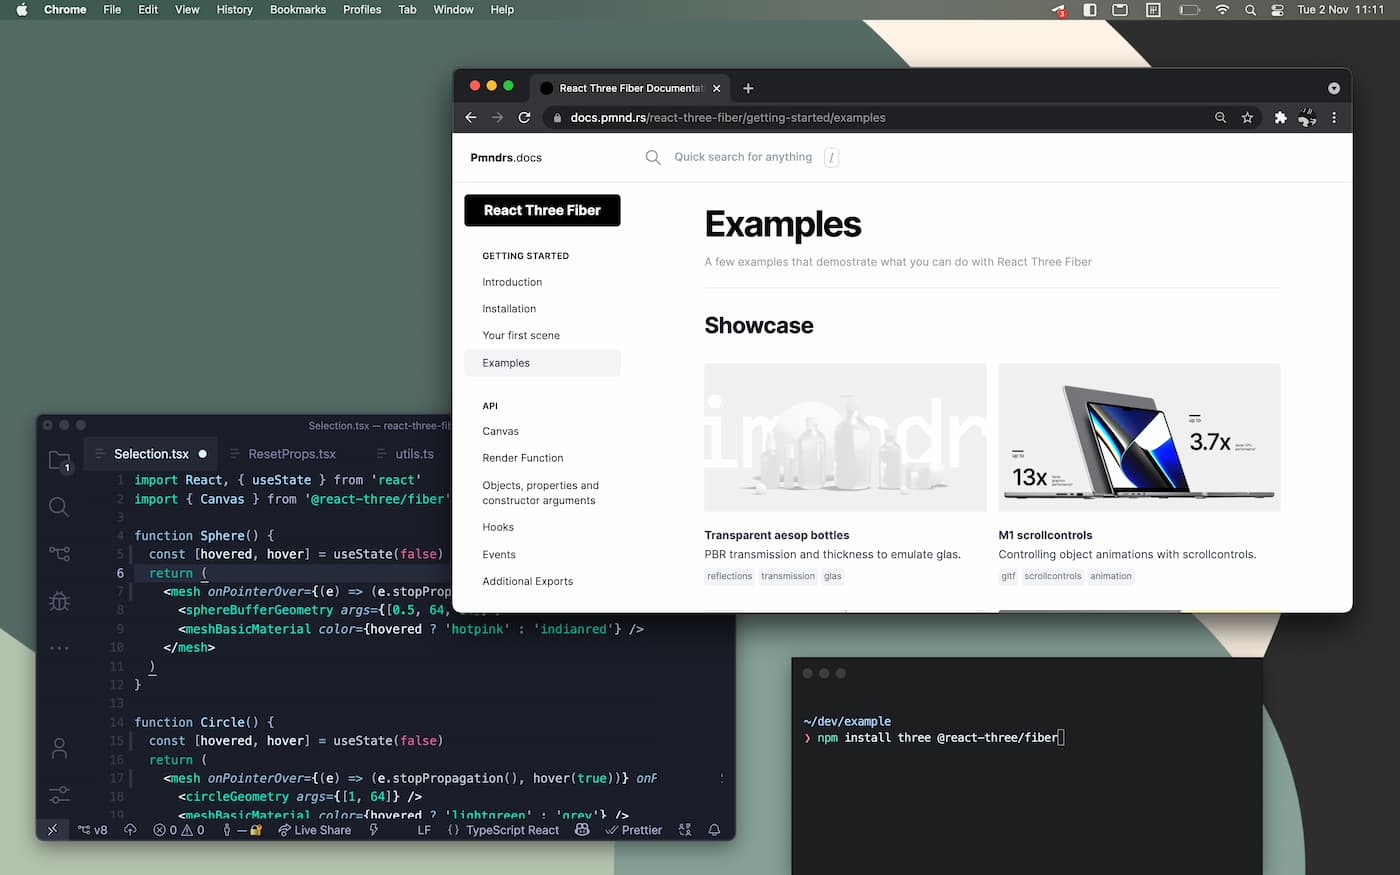Open Your first scene docs link
Screen dimensions: 1400x875
coord(521,336)
